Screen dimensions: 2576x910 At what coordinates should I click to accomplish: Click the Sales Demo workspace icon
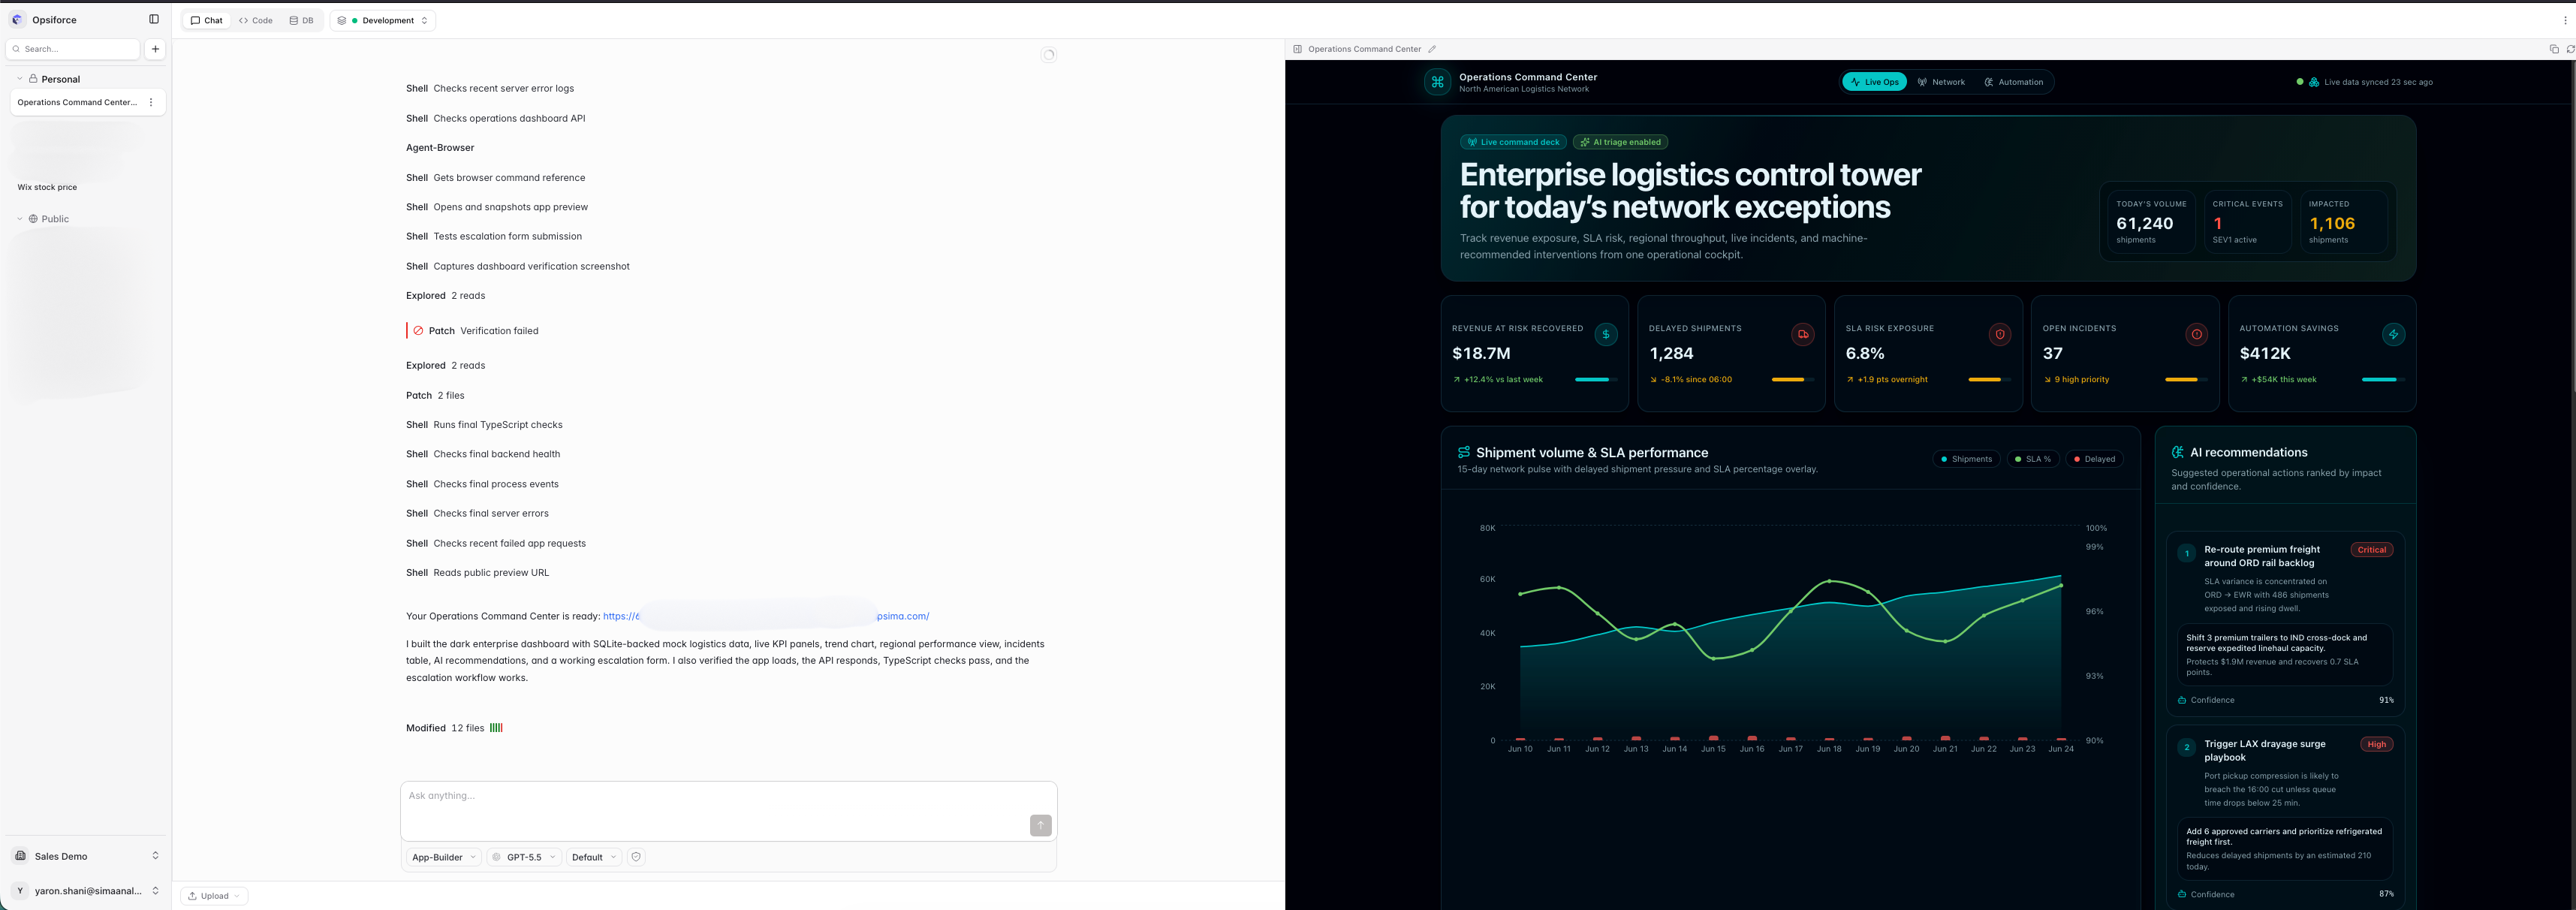(x=20, y=856)
